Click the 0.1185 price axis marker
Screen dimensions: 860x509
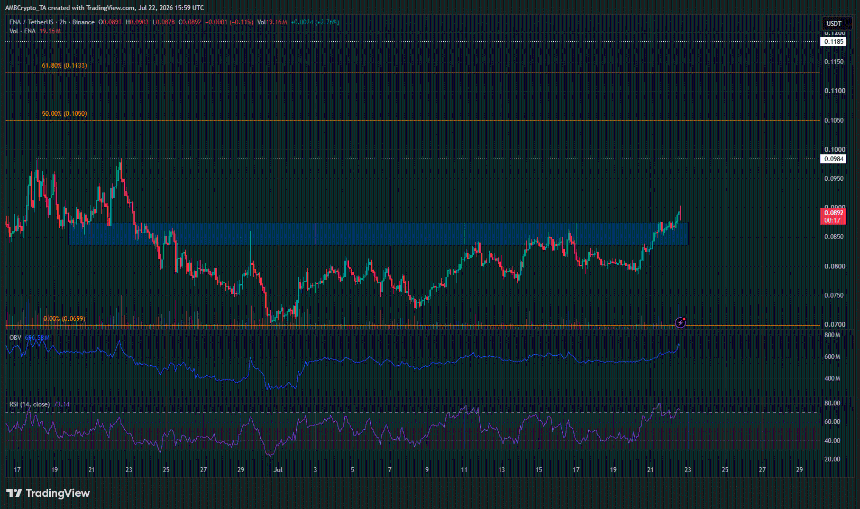(833, 42)
